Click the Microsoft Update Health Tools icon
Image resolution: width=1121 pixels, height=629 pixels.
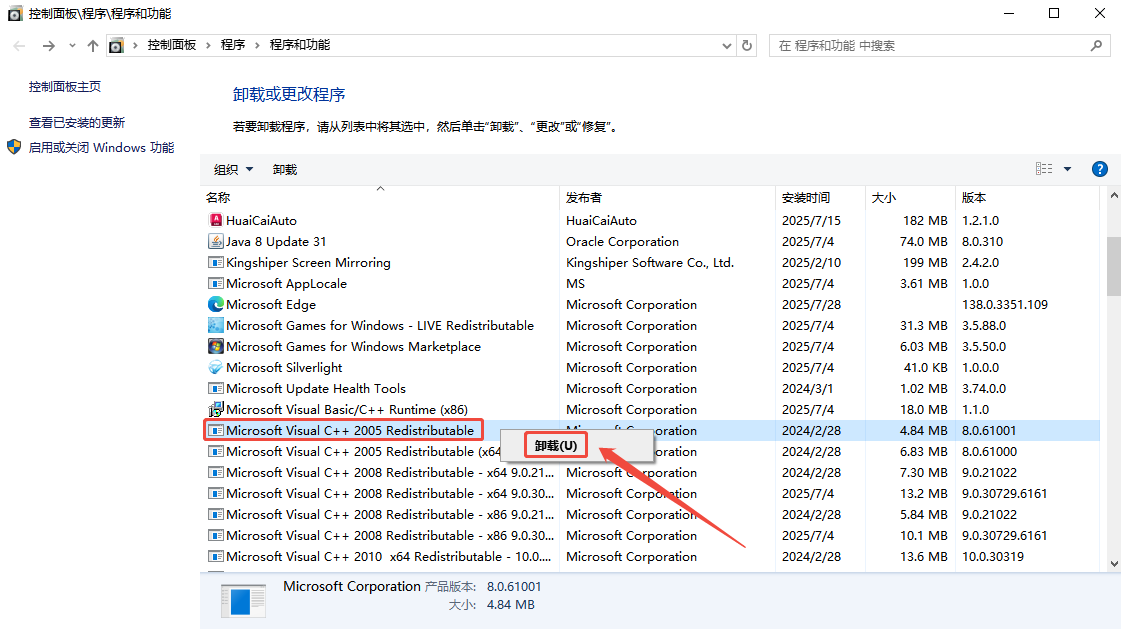(x=215, y=388)
